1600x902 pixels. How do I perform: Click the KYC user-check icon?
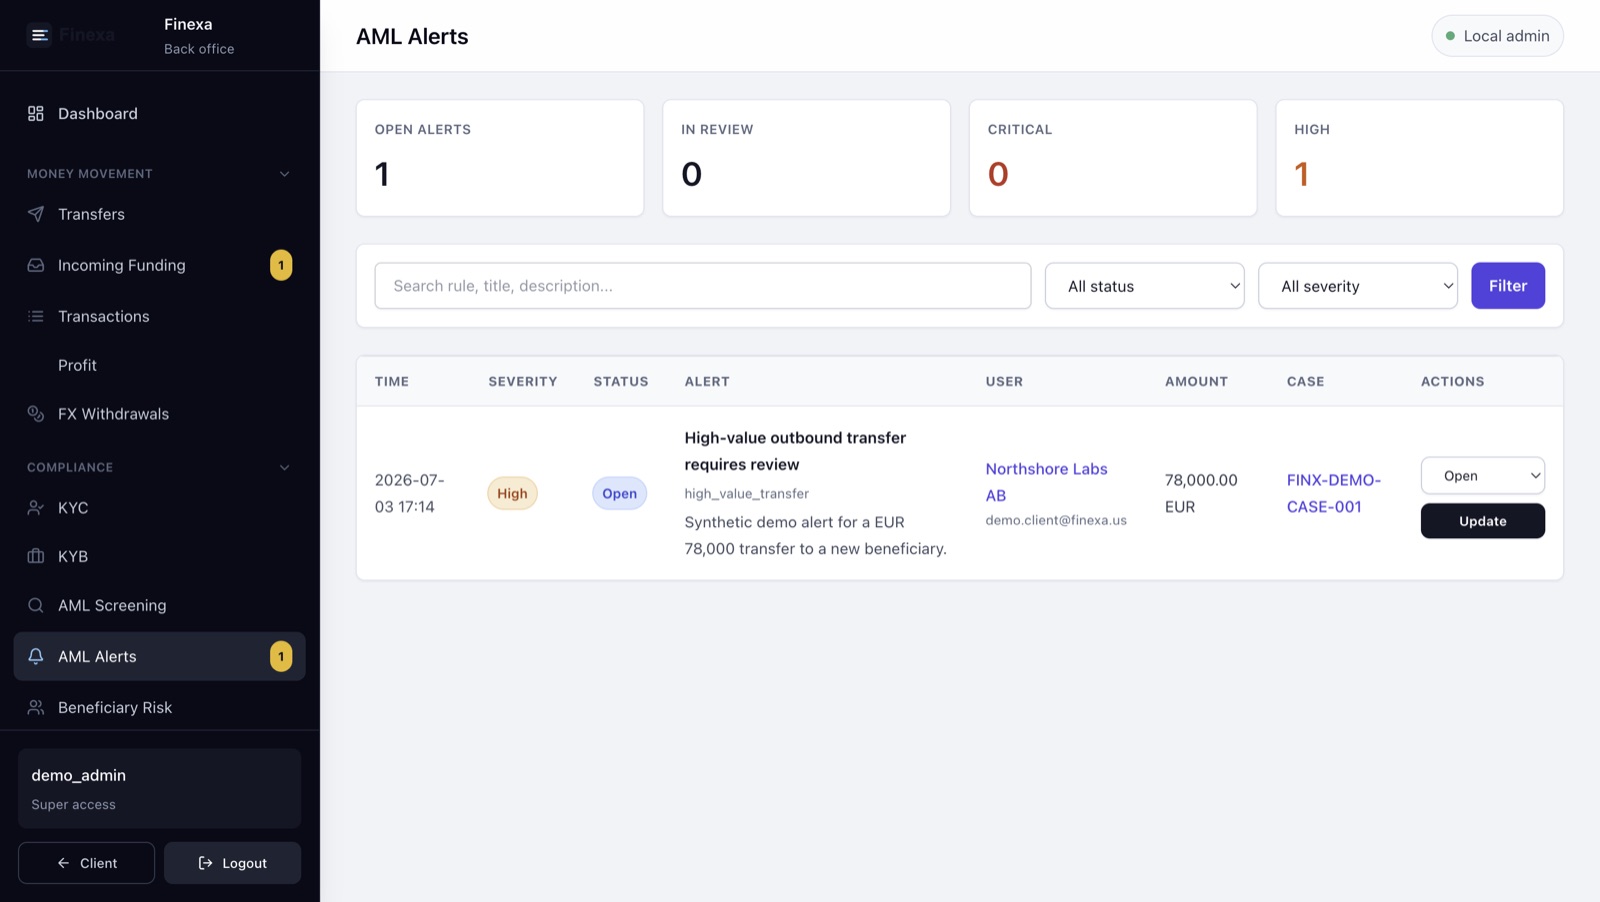[36, 508]
